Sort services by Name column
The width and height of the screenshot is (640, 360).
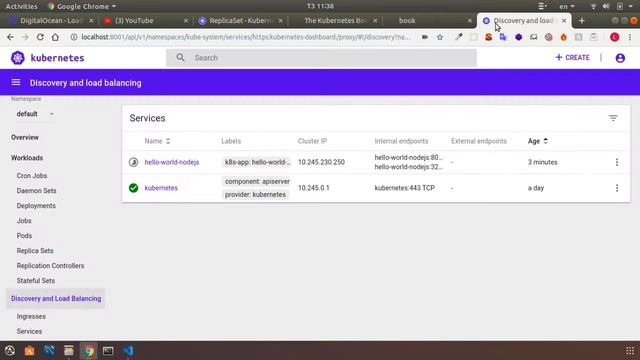coord(157,141)
